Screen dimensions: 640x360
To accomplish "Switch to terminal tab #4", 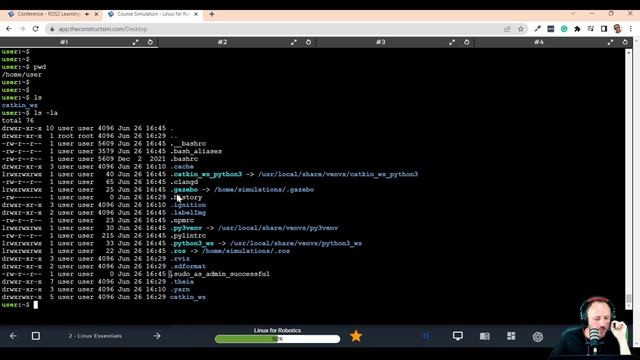I will click(x=539, y=42).
